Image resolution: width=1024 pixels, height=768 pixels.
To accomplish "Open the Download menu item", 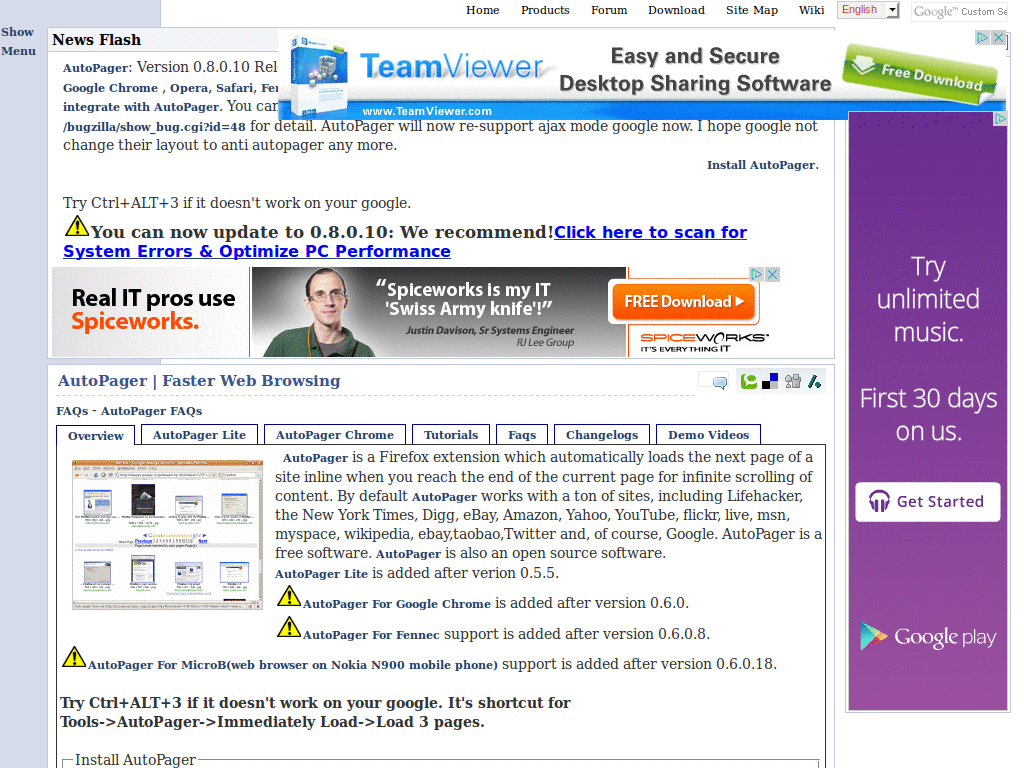I will 677,10.
